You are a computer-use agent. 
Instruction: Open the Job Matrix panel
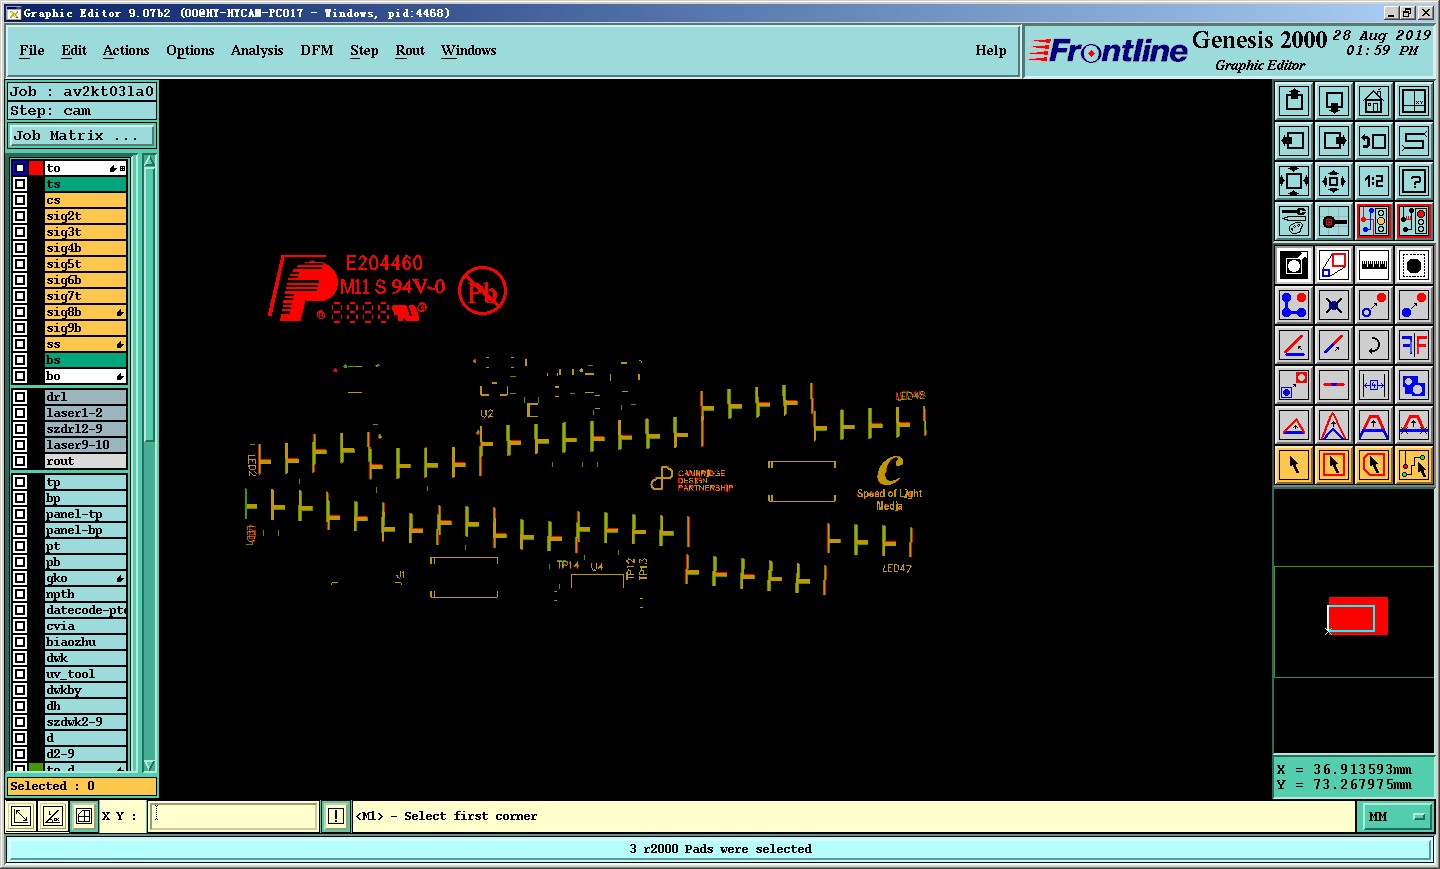coord(82,136)
